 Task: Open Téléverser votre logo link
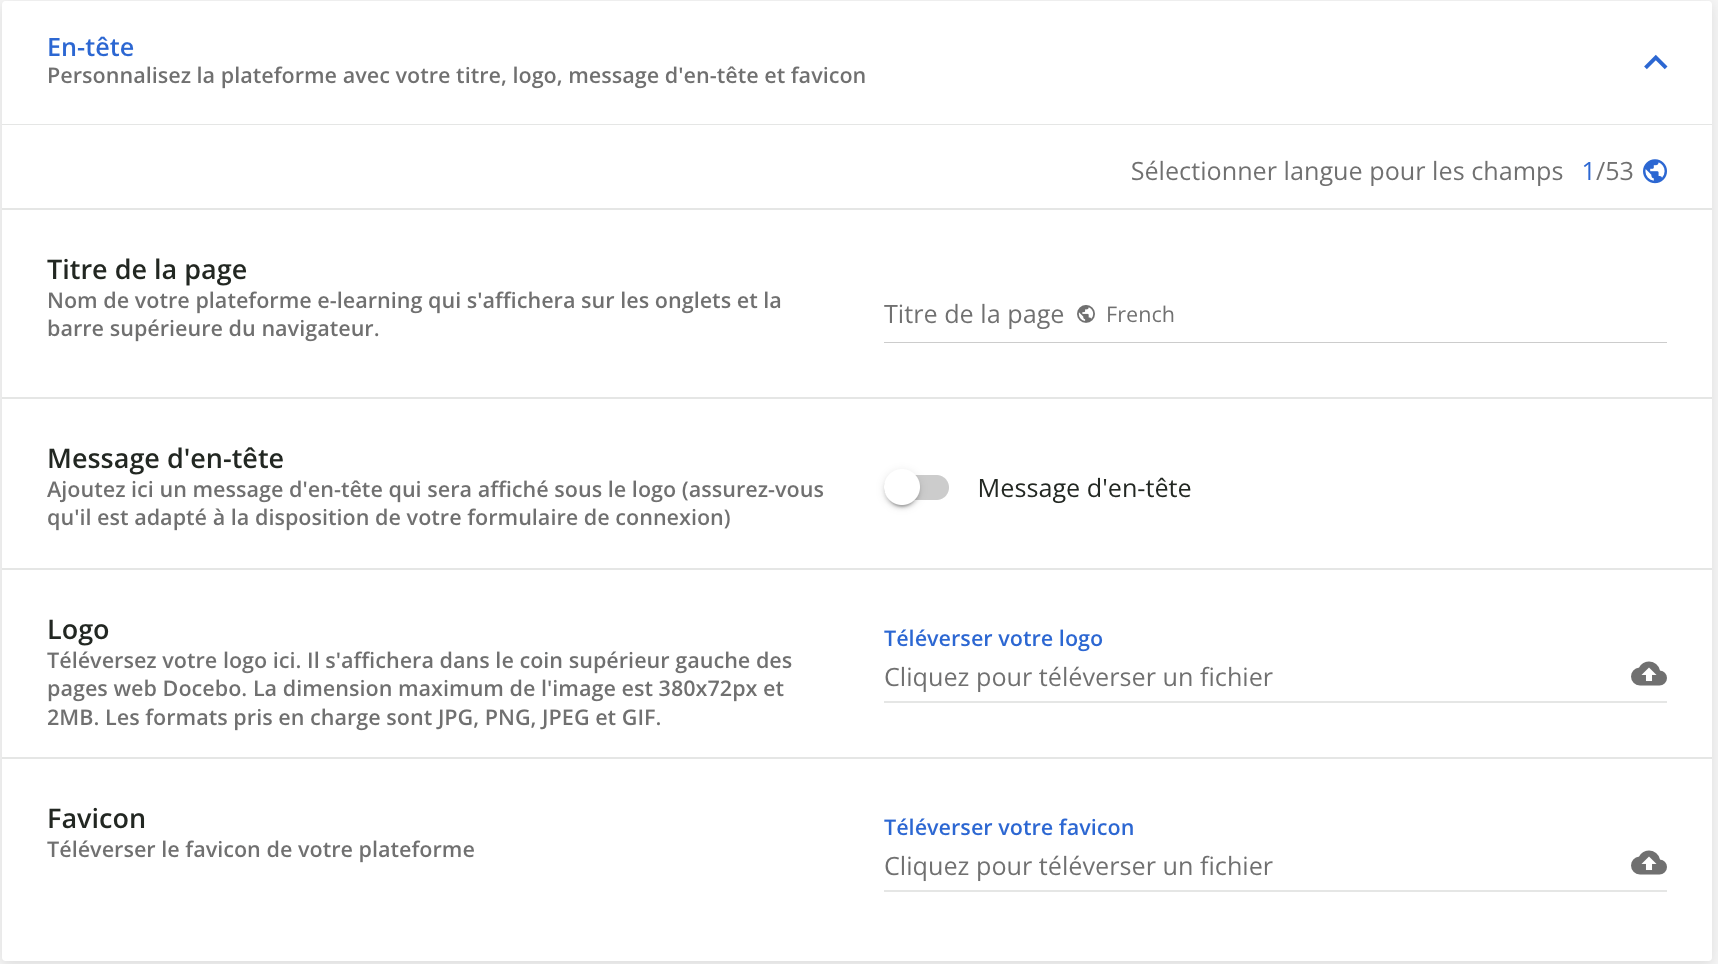click(993, 638)
